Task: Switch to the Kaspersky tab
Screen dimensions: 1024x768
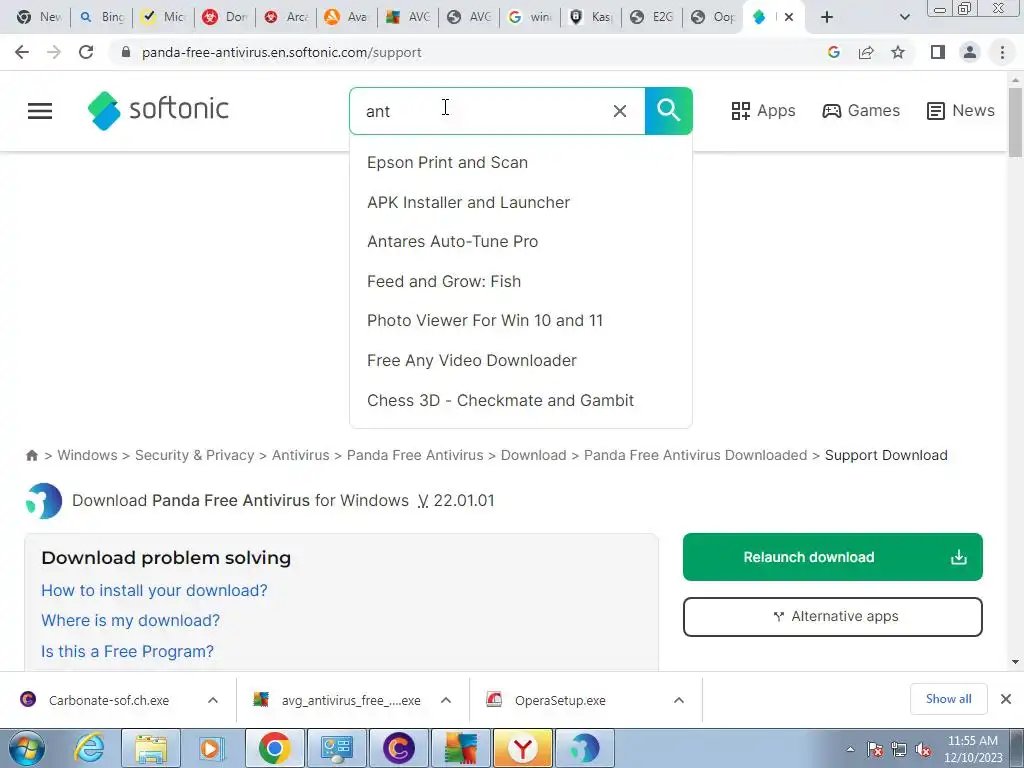Action: 592,17
